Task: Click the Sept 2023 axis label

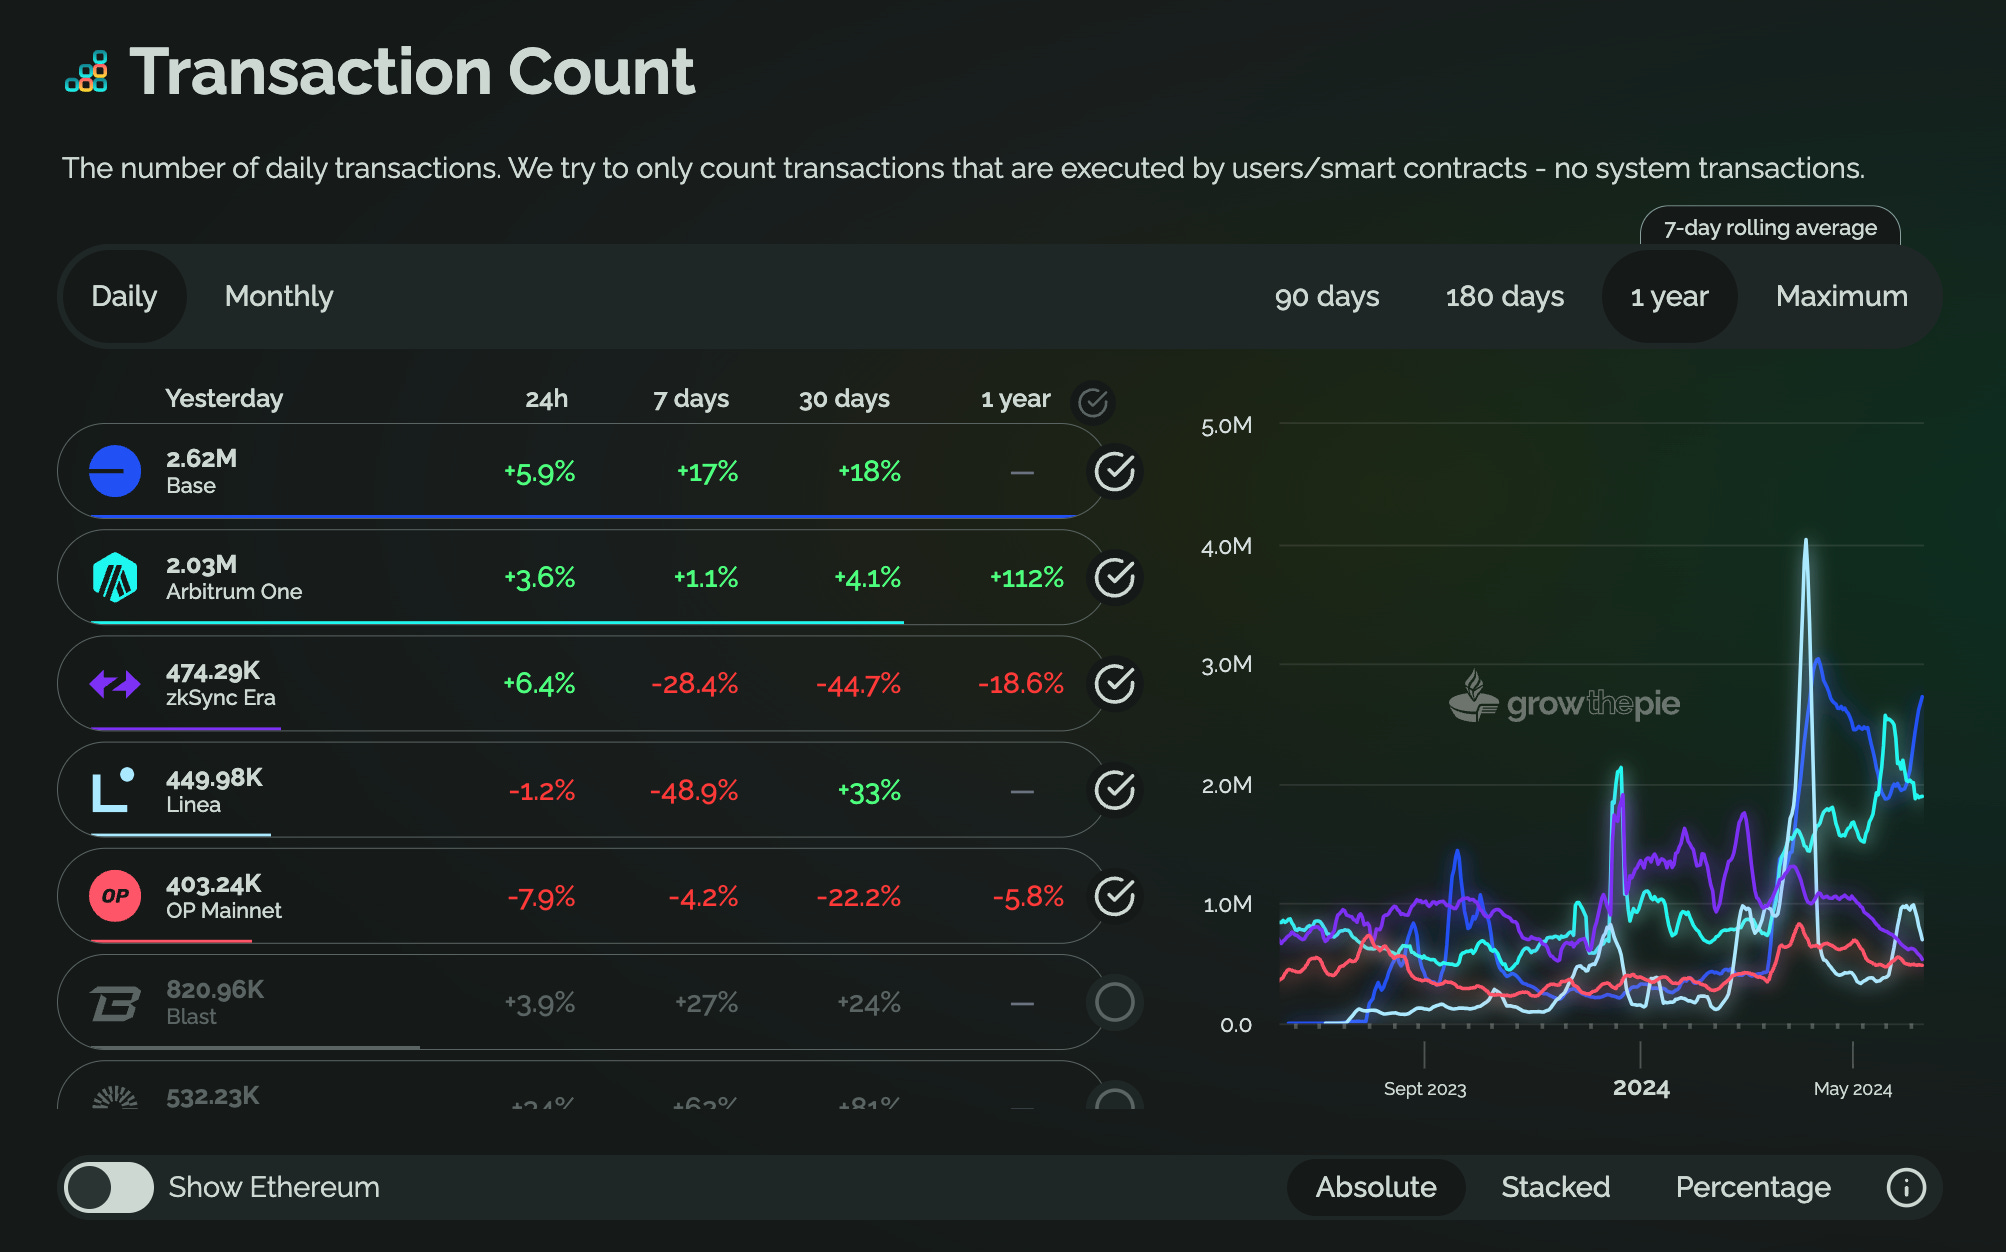Action: click(x=1424, y=1089)
